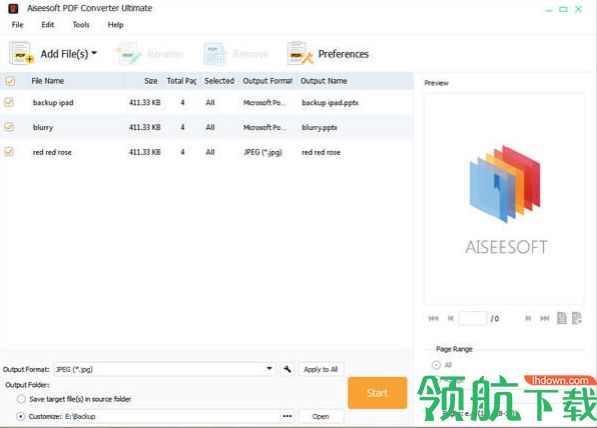Click the Add File(s) PDF icon
The width and height of the screenshot is (597, 428).
21,54
